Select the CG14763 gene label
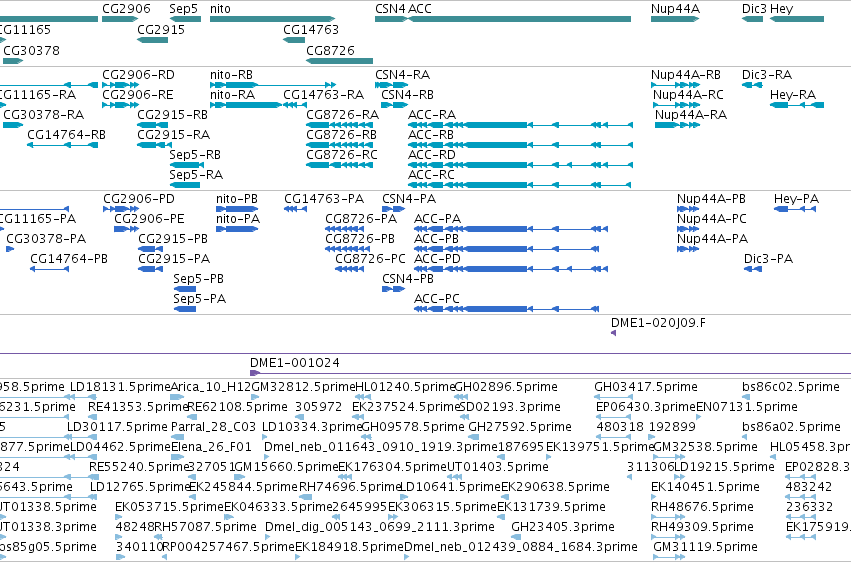 point(311,30)
